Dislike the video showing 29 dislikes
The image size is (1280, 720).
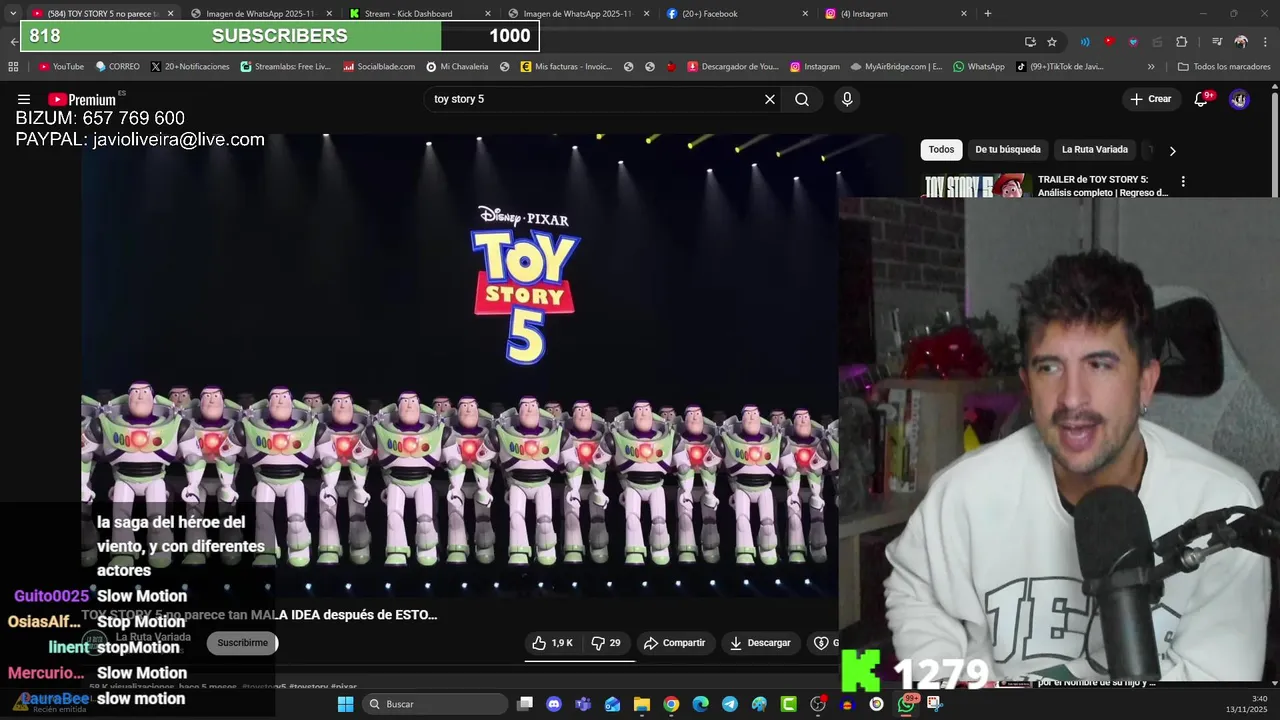pyautogui.click(x=606, y=643)
